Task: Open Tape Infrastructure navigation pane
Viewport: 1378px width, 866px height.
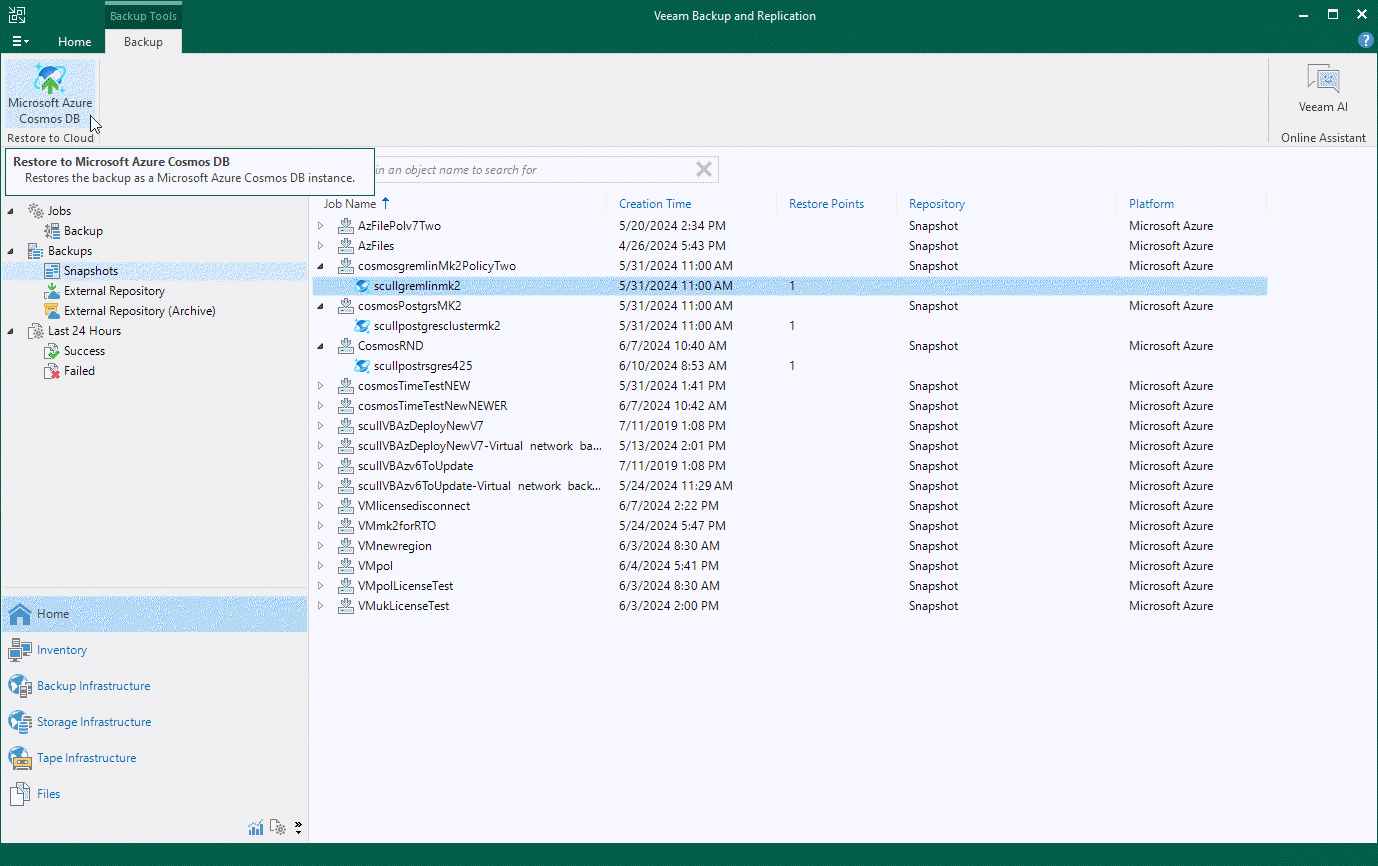Action: click(x=154, y=758)
